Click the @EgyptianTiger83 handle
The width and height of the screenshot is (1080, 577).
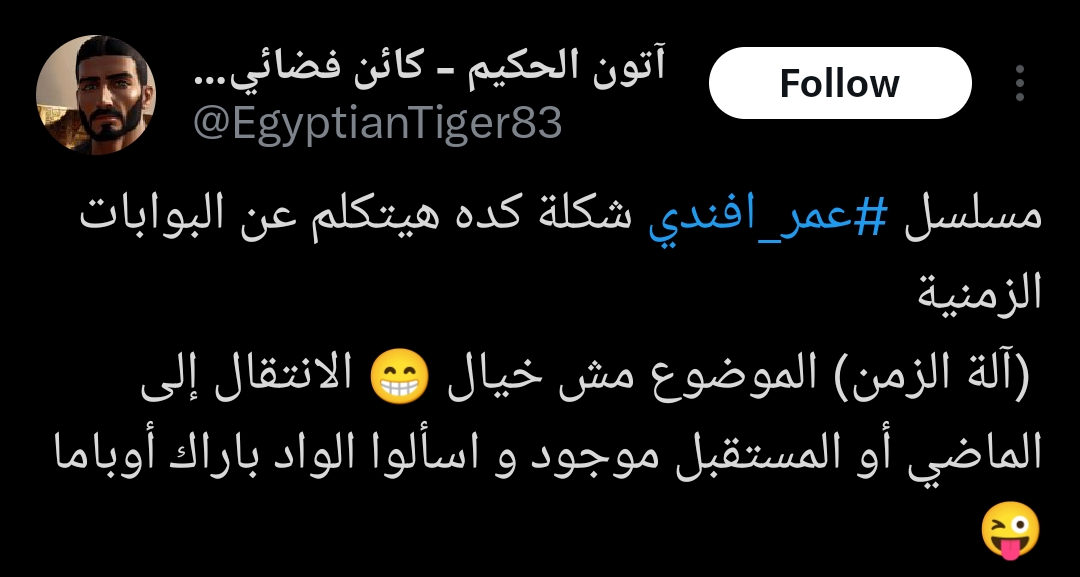coord(377,124)
